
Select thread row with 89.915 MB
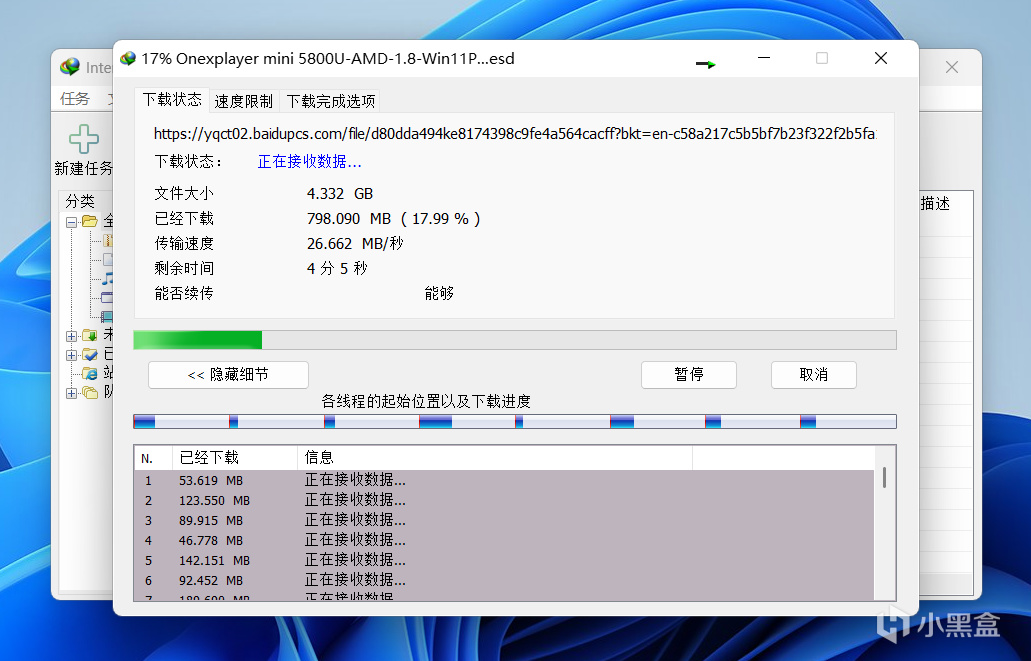504,521
